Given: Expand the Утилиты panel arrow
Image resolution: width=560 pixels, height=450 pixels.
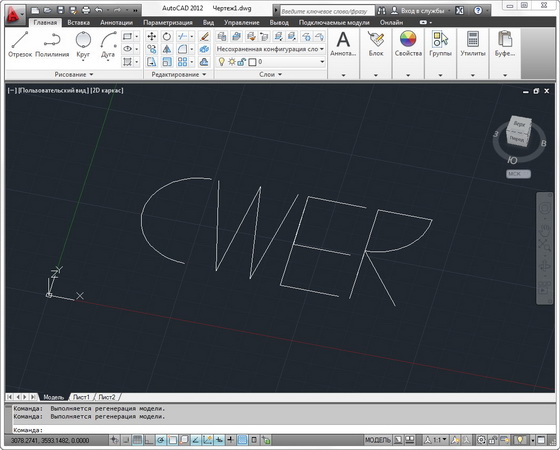Looking at the screenshot, I should [x=472, y=75].
